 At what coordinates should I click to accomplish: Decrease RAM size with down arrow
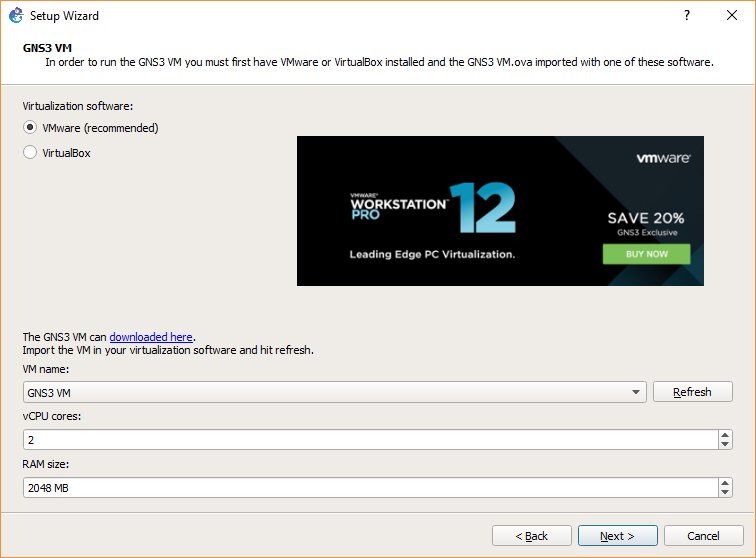pos(725,492)
